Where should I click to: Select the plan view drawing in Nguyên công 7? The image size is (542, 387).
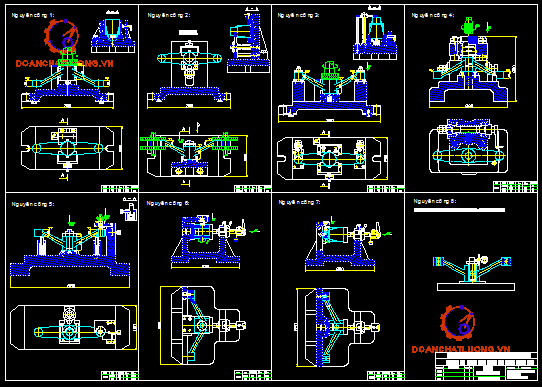[338, 327]
